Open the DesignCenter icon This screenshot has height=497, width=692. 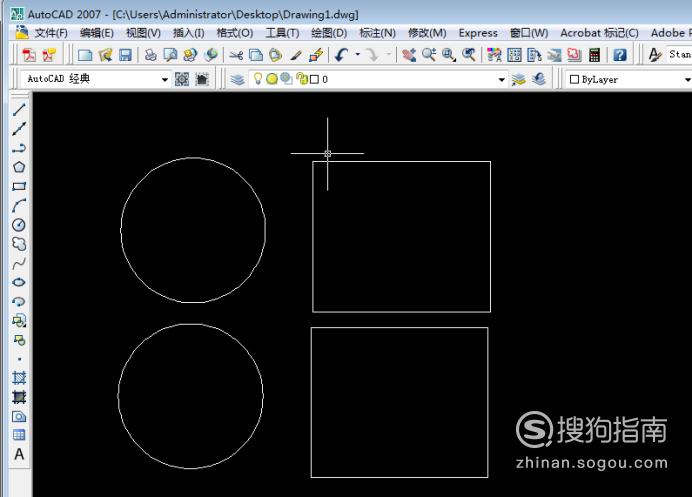514,55
